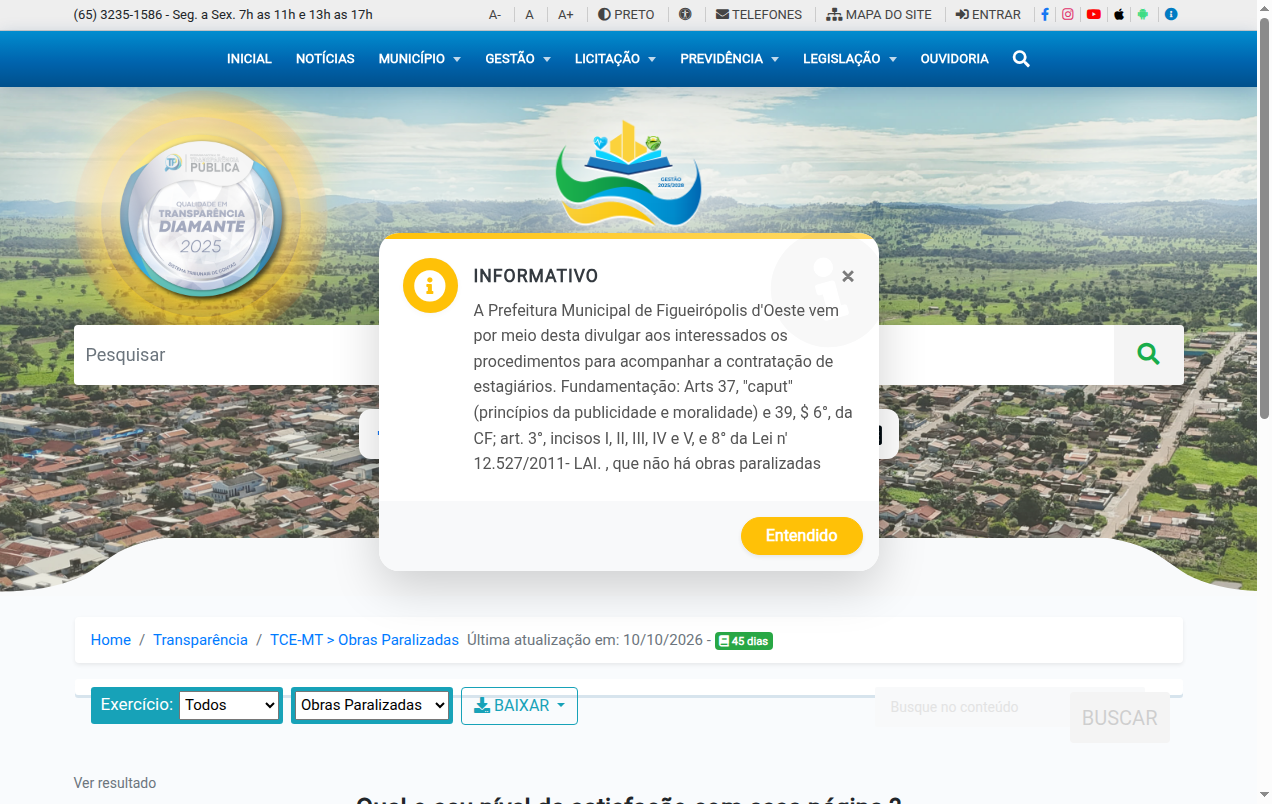Open the accessibility icon in top bar
The width and height of the screenshot is (1272, 804).
pos(685,15)
